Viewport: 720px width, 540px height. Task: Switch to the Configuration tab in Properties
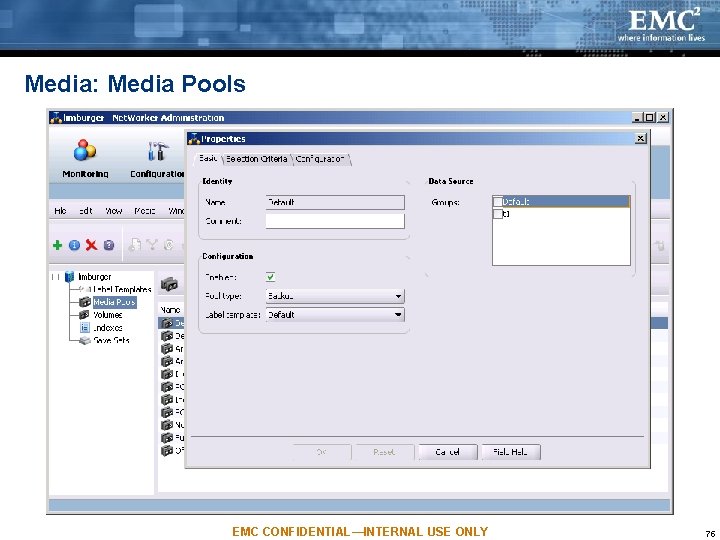point(321,159)
